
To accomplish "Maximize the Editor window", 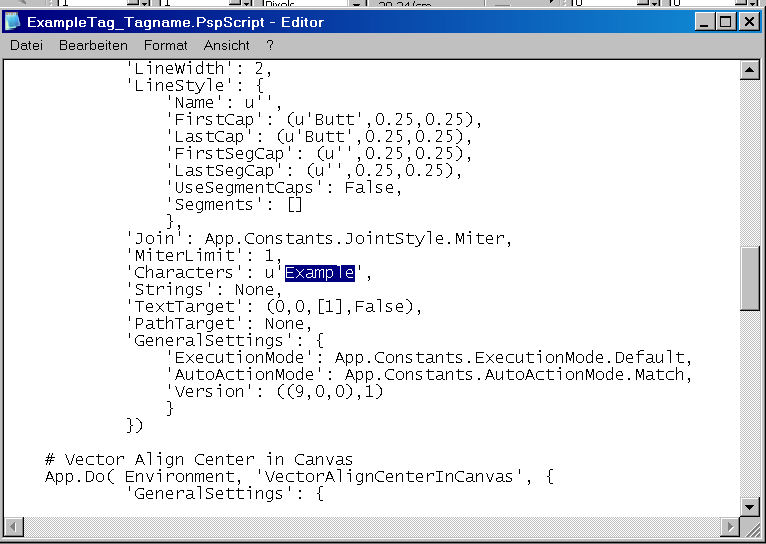I will (726, 22).
